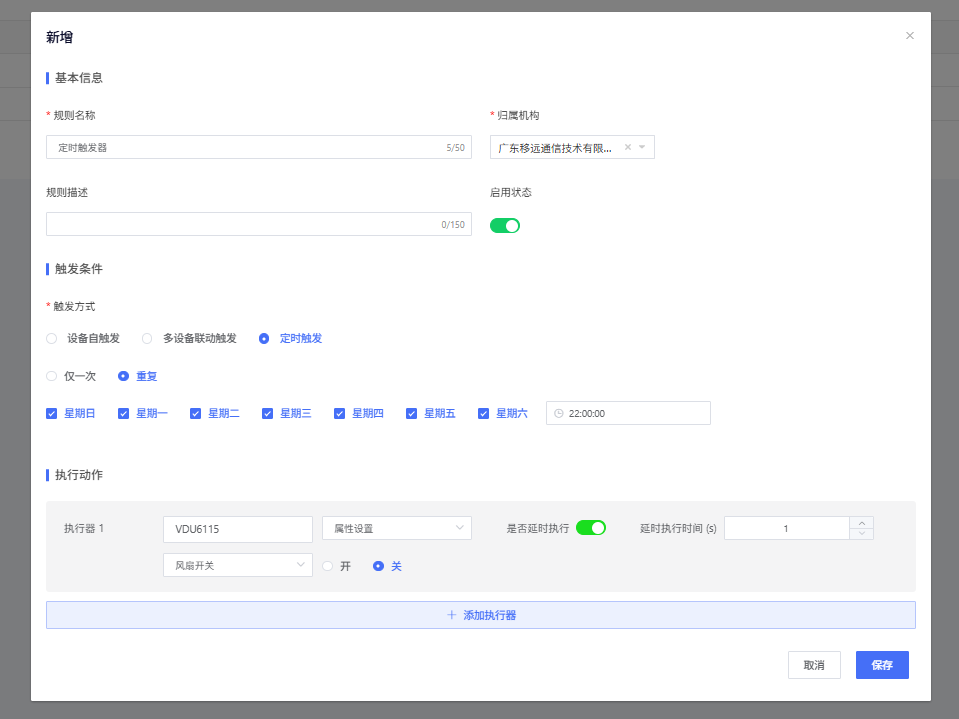The width and height of the screenshot is (959, 719).
Task: Select 开 for the fan switch
Action: click(327, 566)
